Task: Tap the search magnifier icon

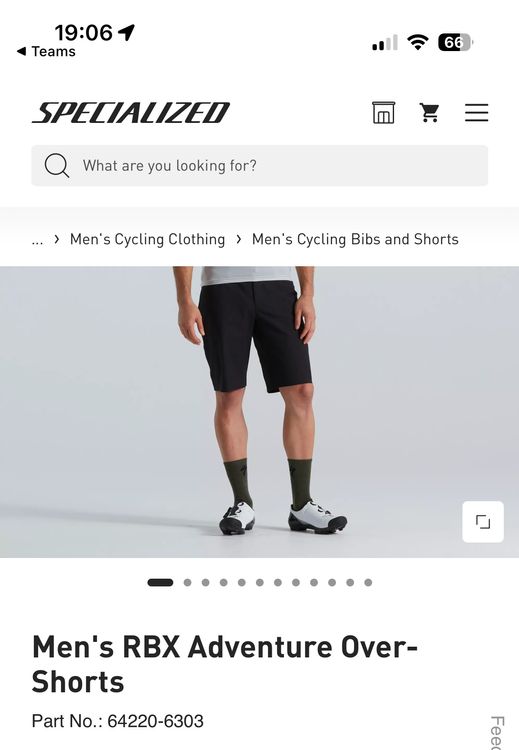Action: tap(56, 165)
